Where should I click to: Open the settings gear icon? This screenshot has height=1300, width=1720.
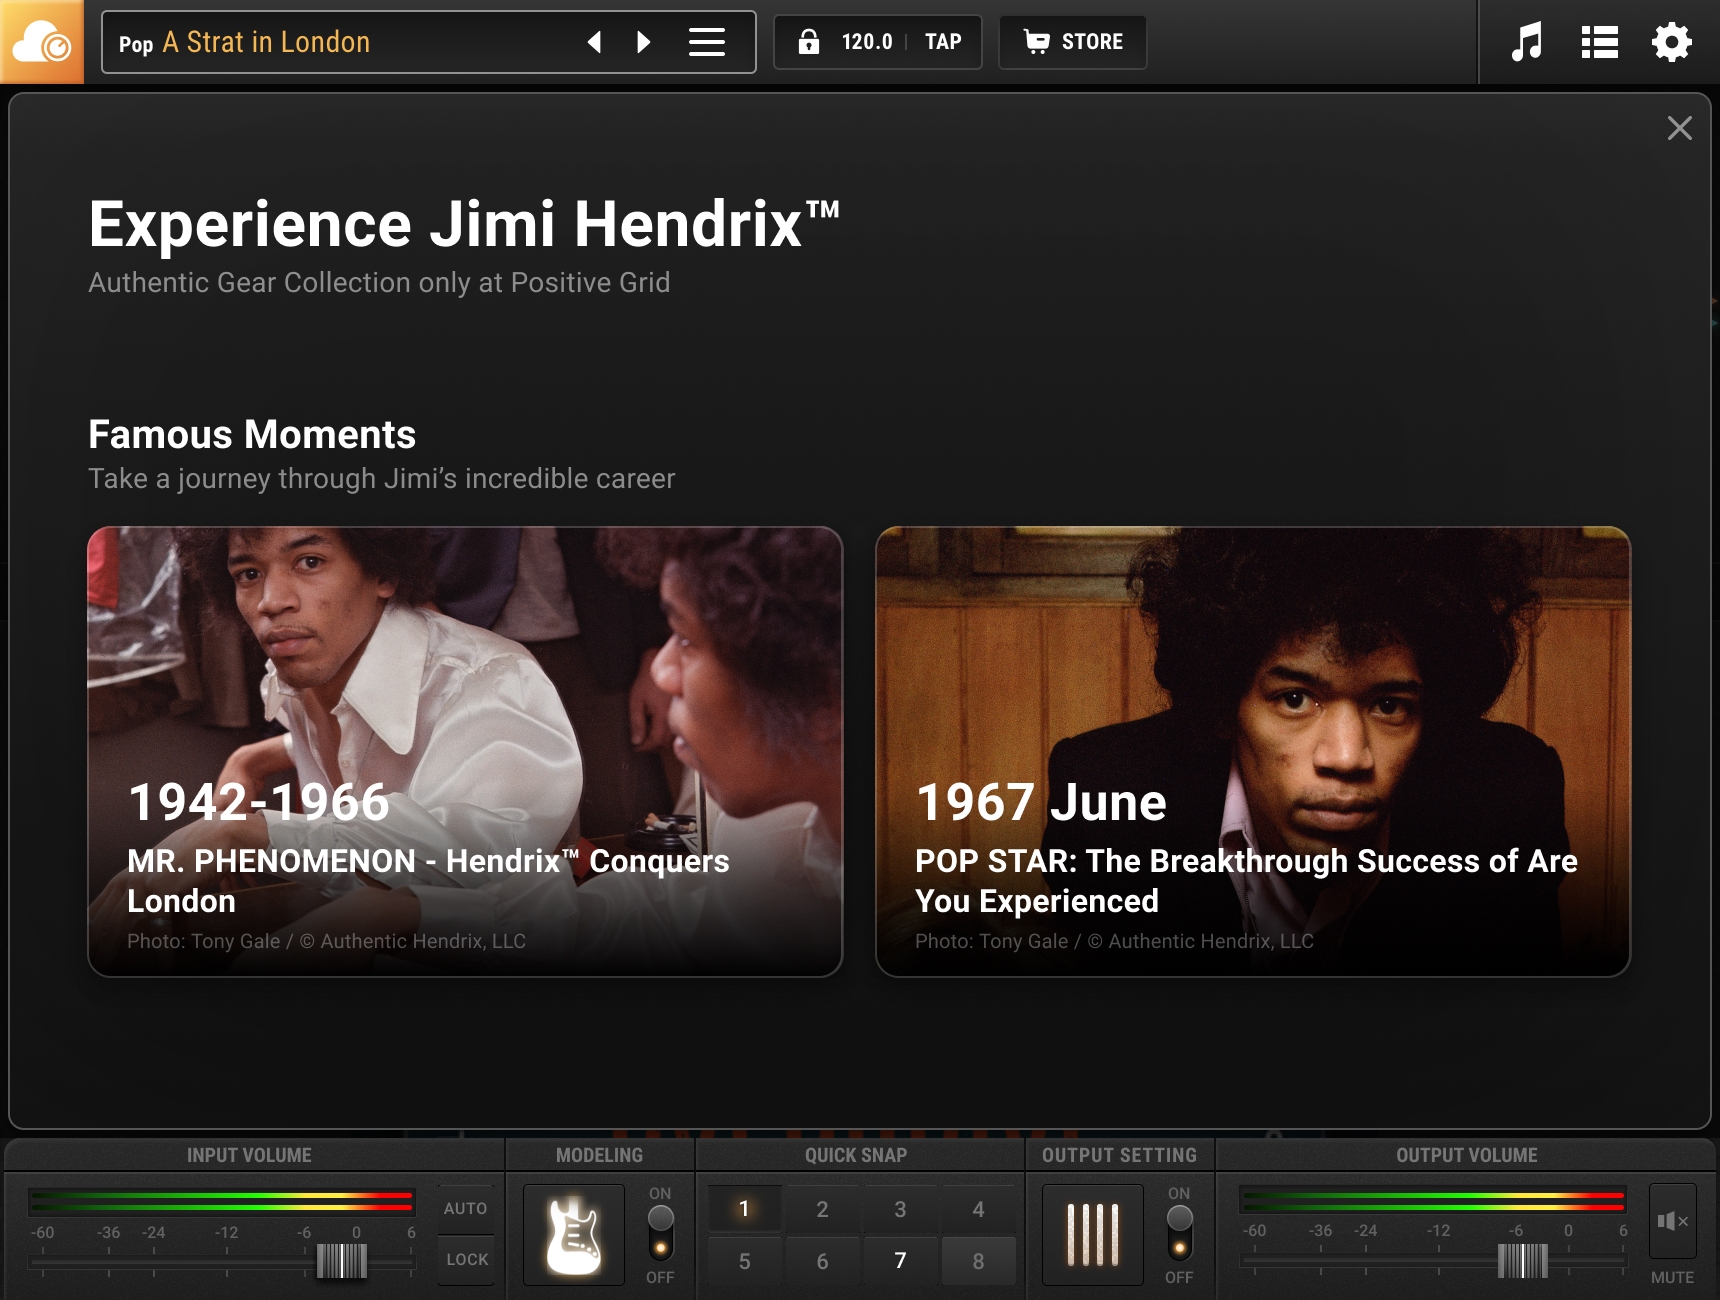pyautogui.click(x=1671, y=42)
